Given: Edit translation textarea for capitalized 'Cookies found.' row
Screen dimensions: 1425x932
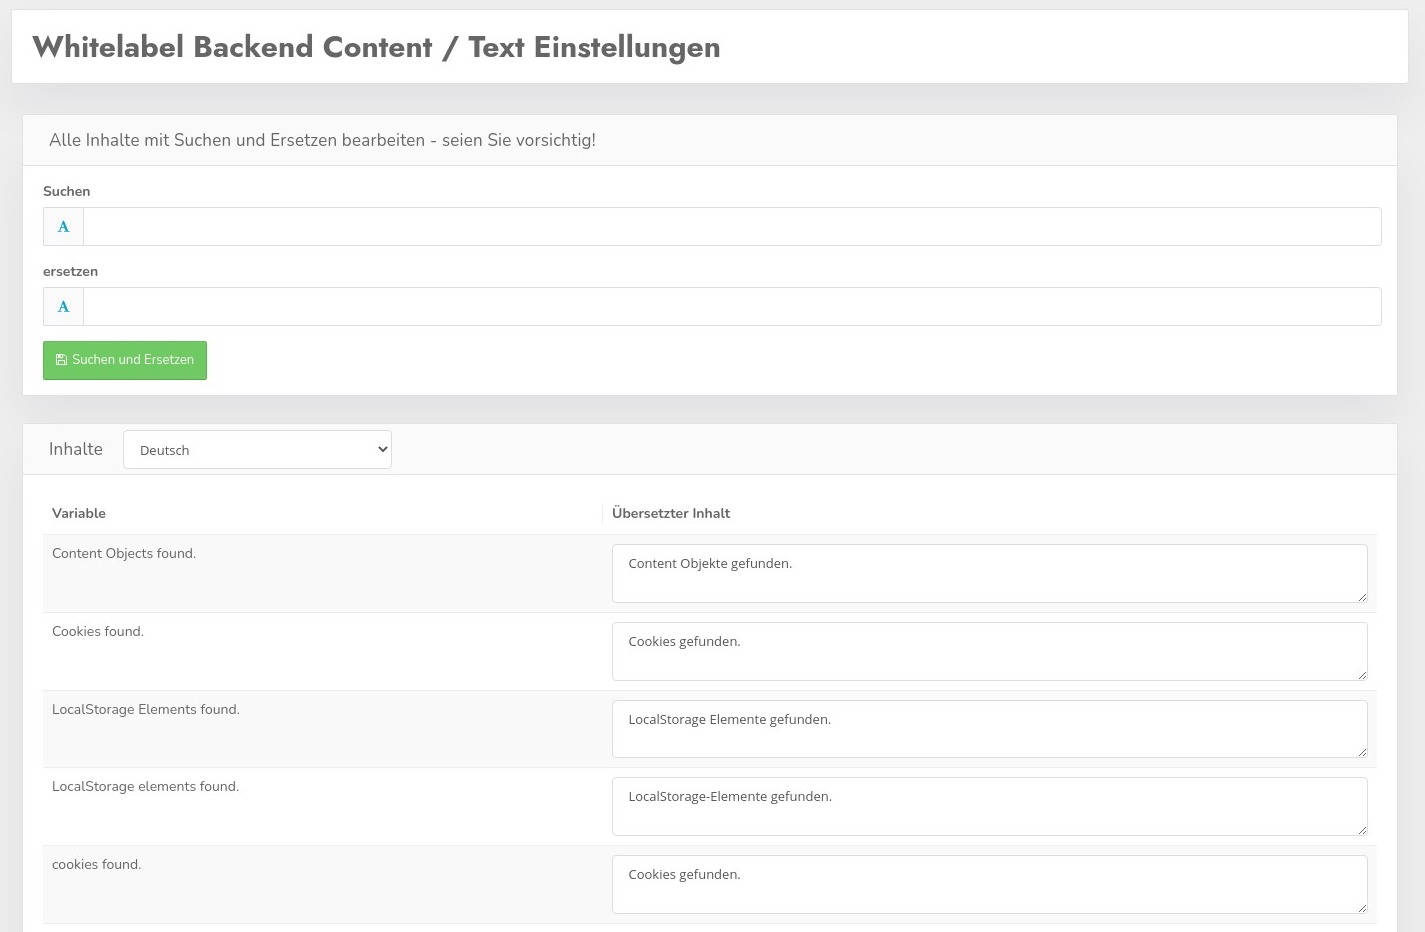Looking at the screenshot, I should click(988, 651).
